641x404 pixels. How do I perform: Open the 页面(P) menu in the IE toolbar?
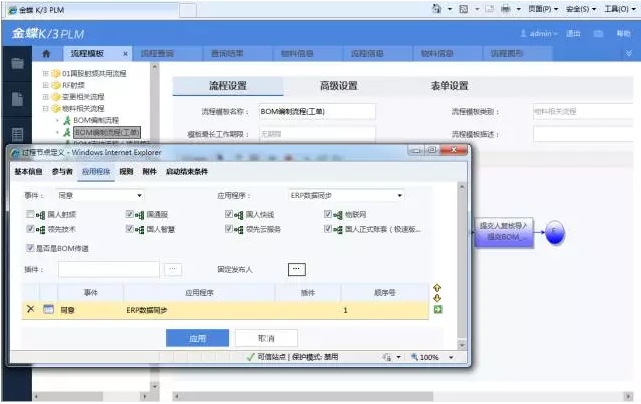[543, 9]
